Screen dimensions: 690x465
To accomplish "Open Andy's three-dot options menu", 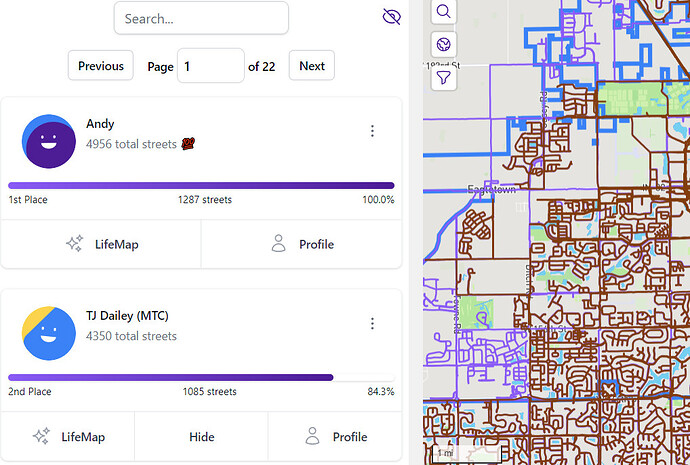I will [372, 131].
